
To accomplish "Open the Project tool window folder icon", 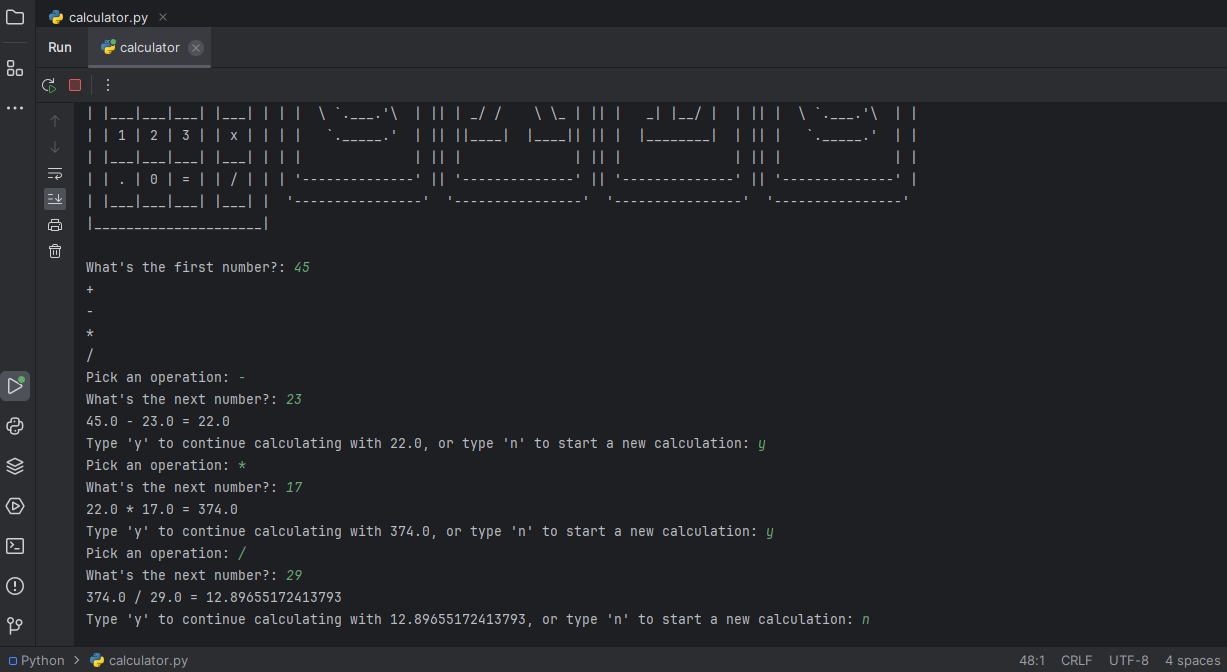I will (15, 17).
